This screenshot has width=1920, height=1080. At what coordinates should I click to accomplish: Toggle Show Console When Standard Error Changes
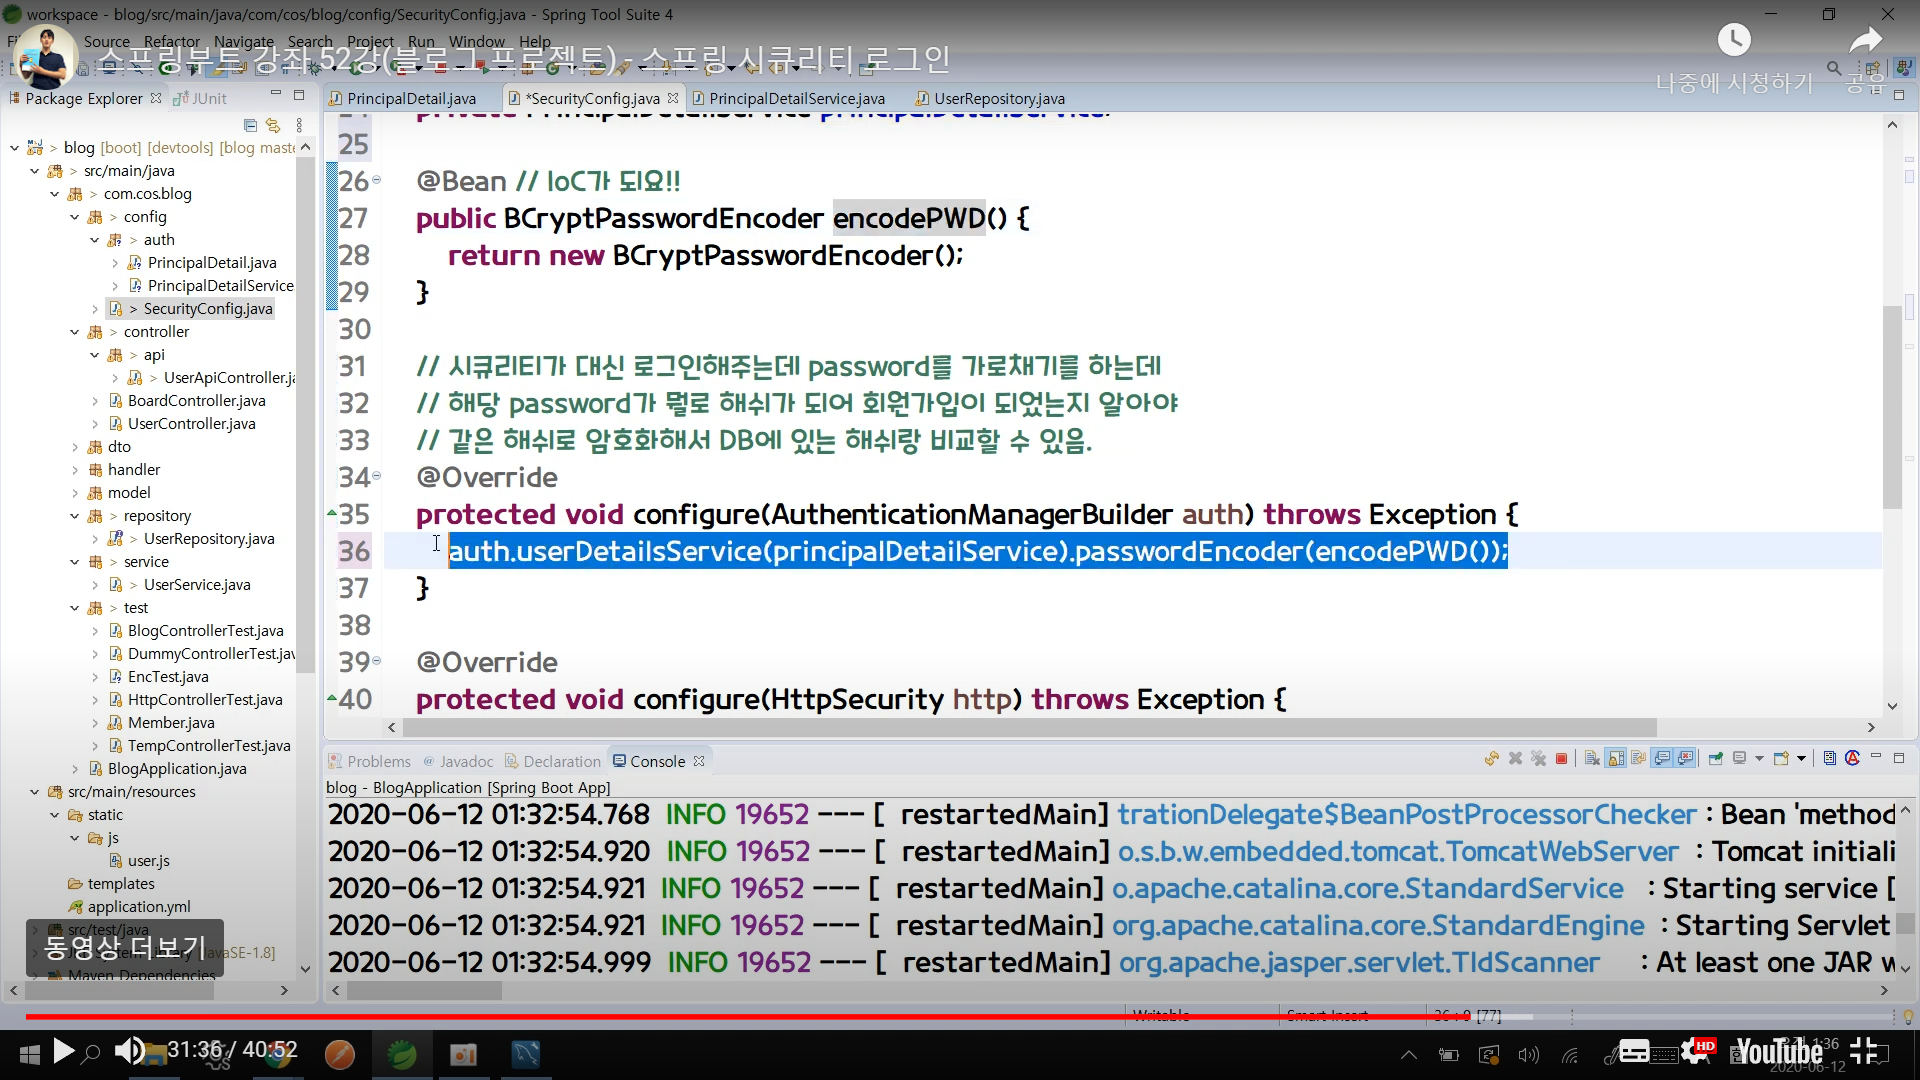click(x=1685, y=759)
